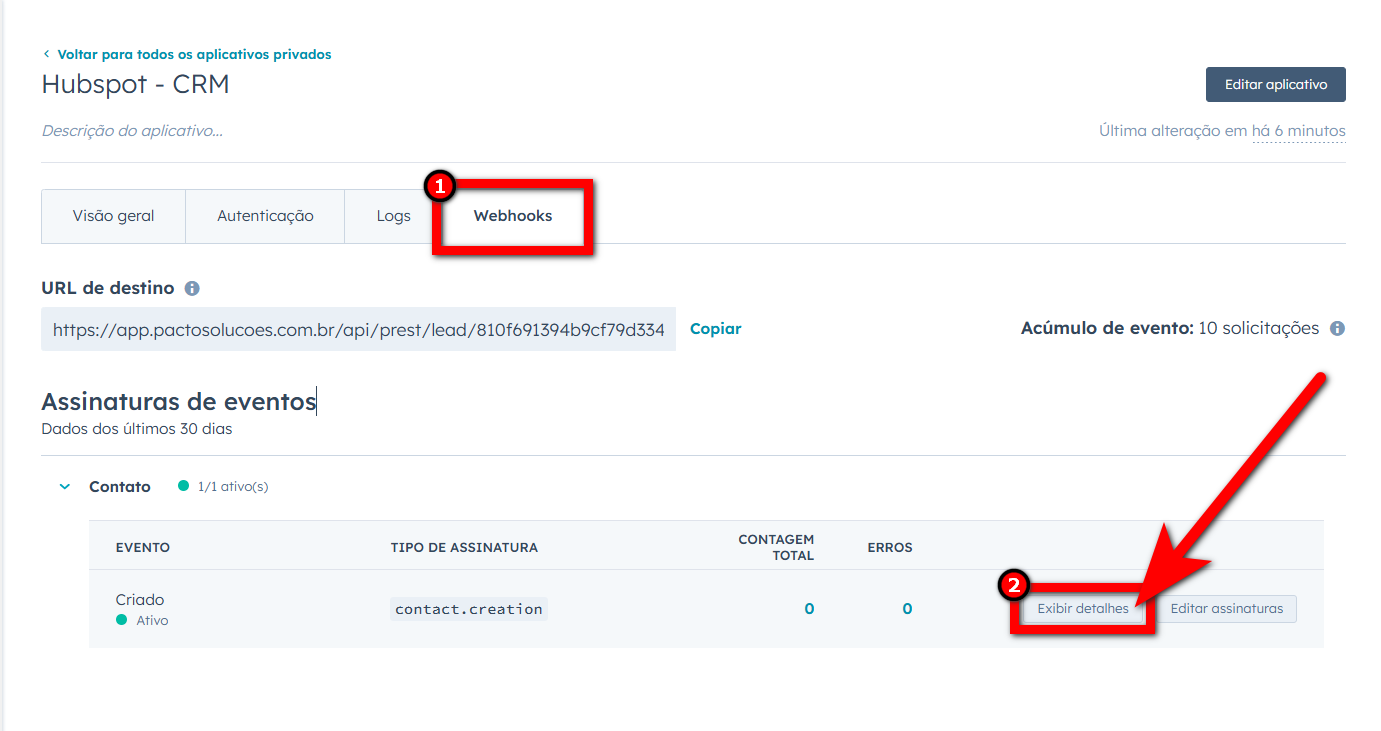Collapse the Contato section chevron
The height and width of the screenshot is (731, 1381).
pos(65,487)
